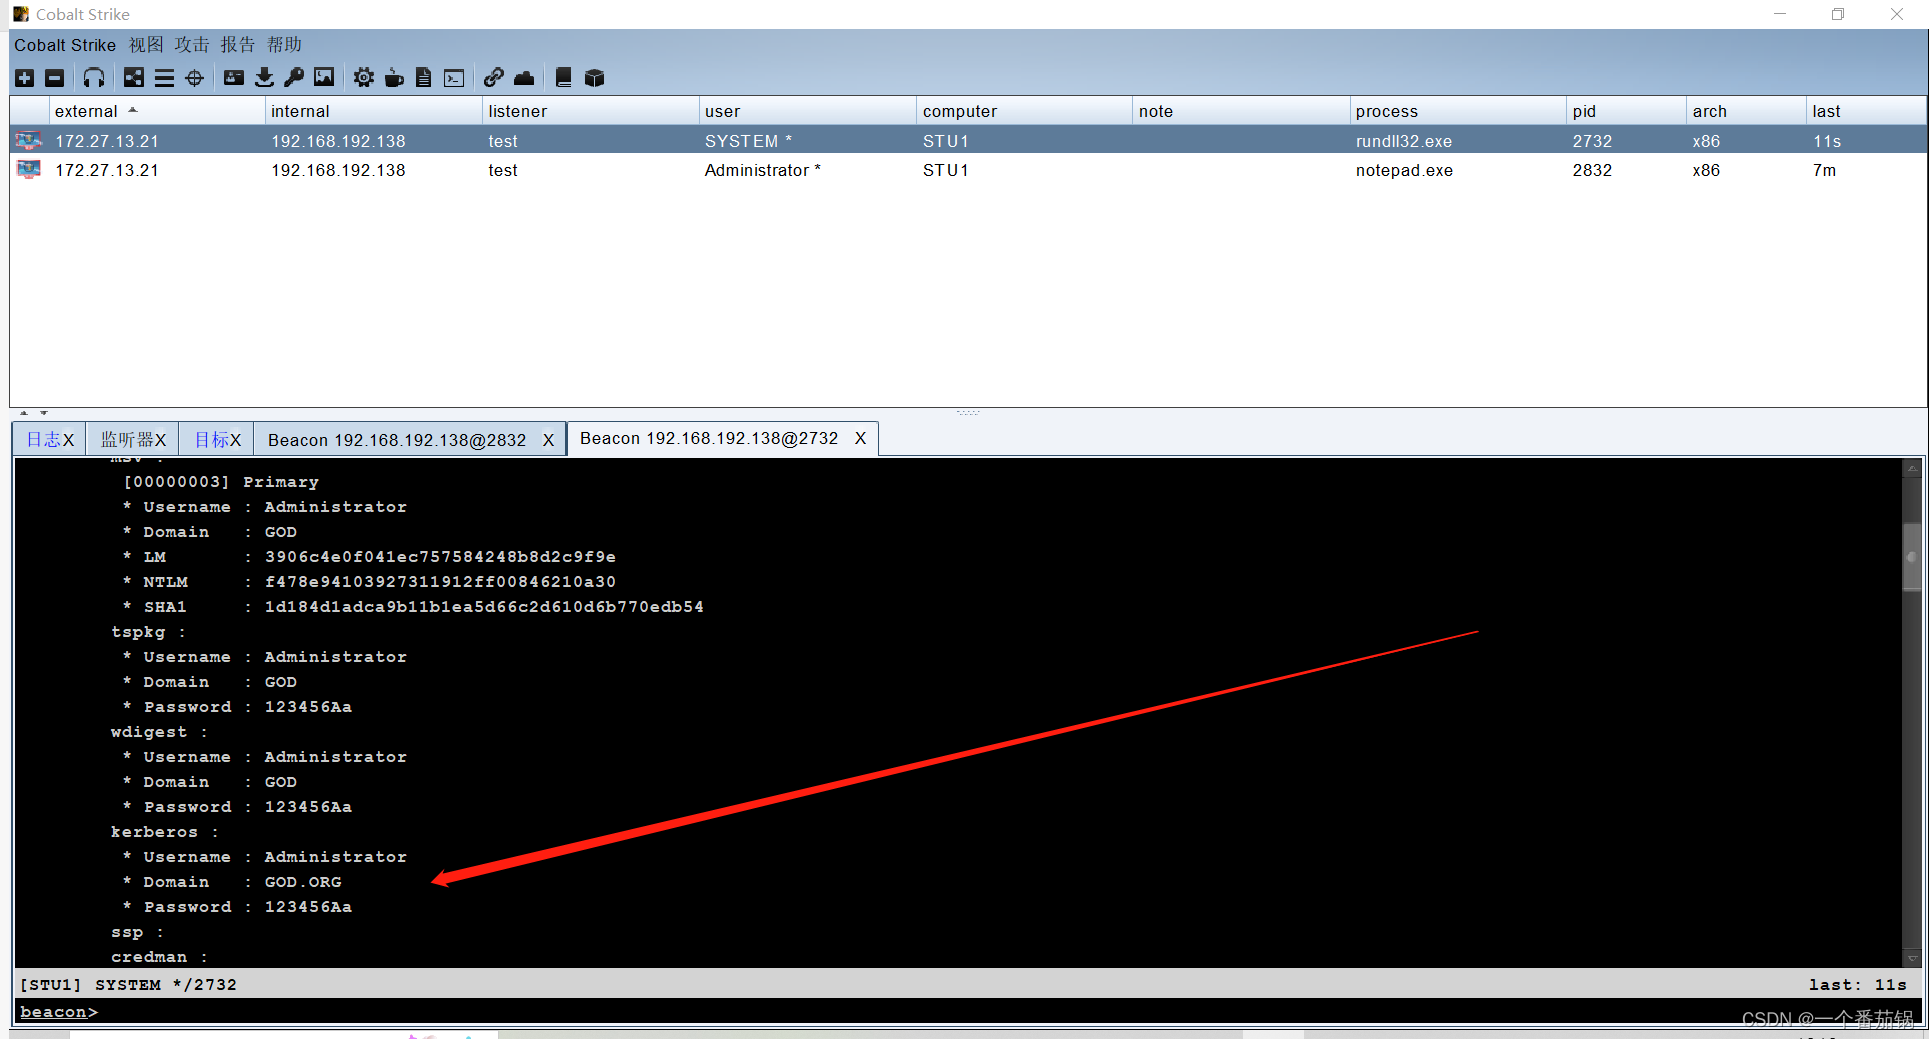Viewport: 1929px width, 1039px height.
Task: Collapse the top pane with the up arrow
Action: 24,412
